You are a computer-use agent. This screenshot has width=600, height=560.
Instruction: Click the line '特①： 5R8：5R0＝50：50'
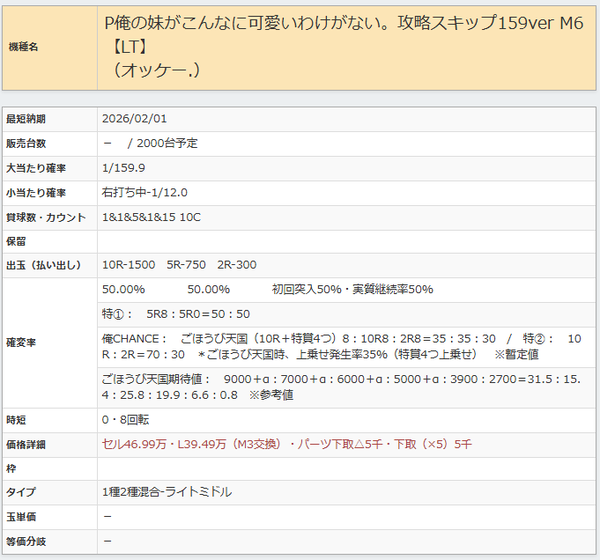point(176,314)
